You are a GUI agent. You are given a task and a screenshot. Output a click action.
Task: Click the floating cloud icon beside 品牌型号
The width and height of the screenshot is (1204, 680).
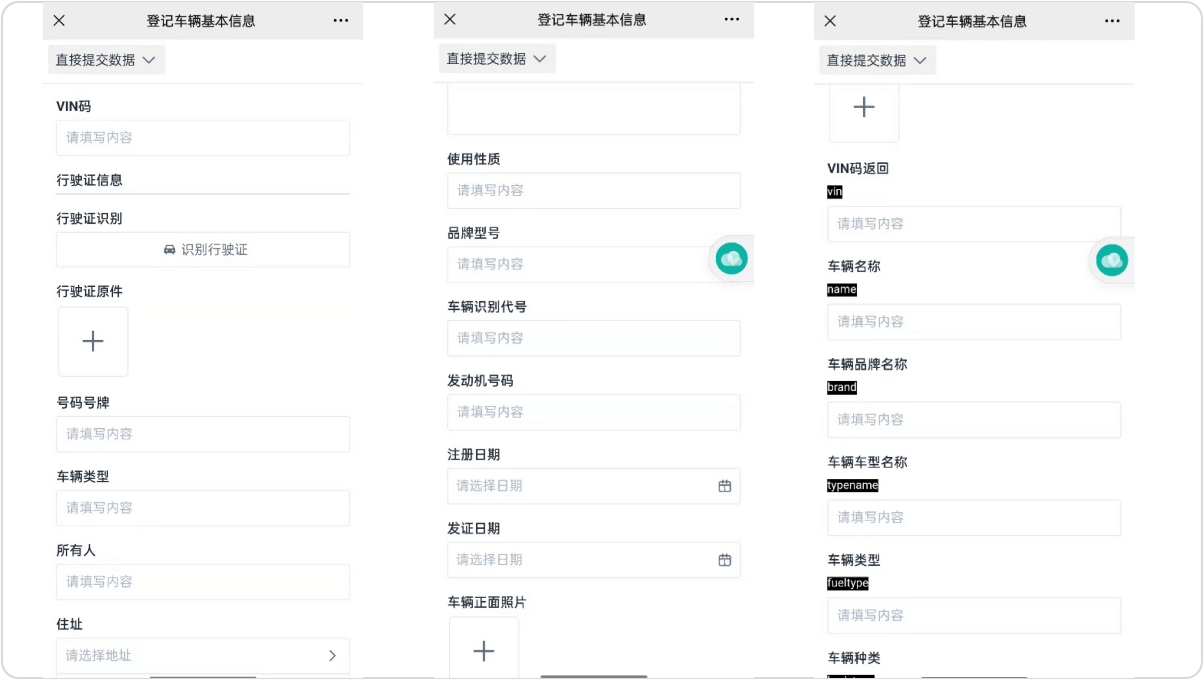[x=732, y=259]
